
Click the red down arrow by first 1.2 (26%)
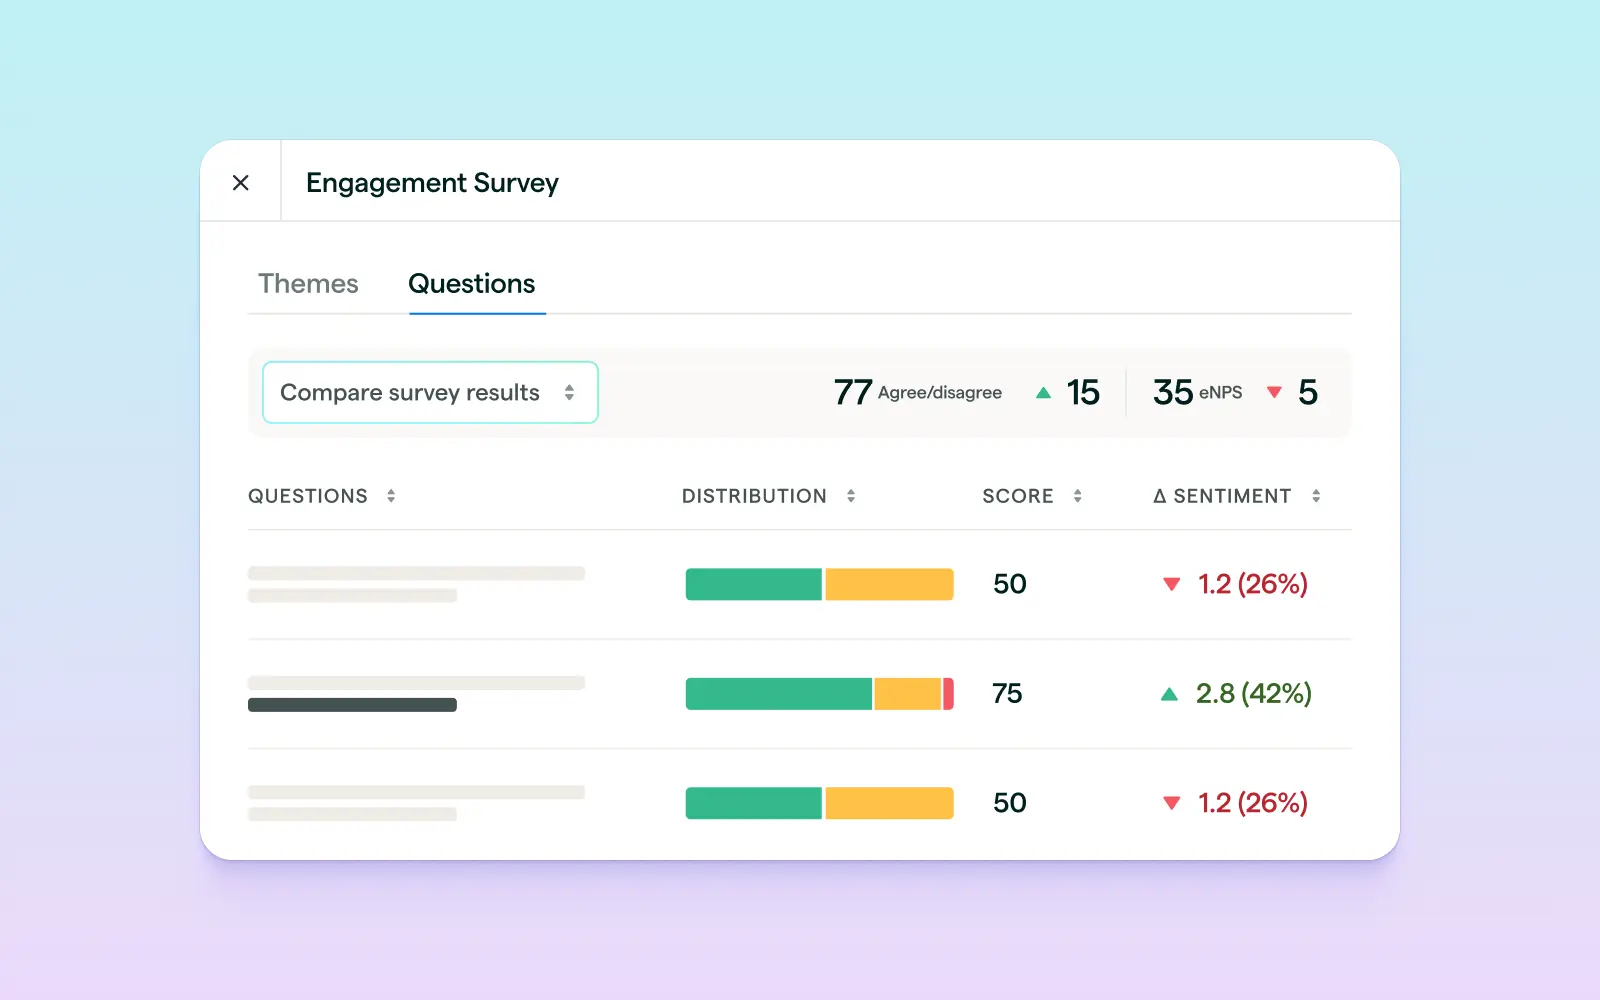[1171, 585]
